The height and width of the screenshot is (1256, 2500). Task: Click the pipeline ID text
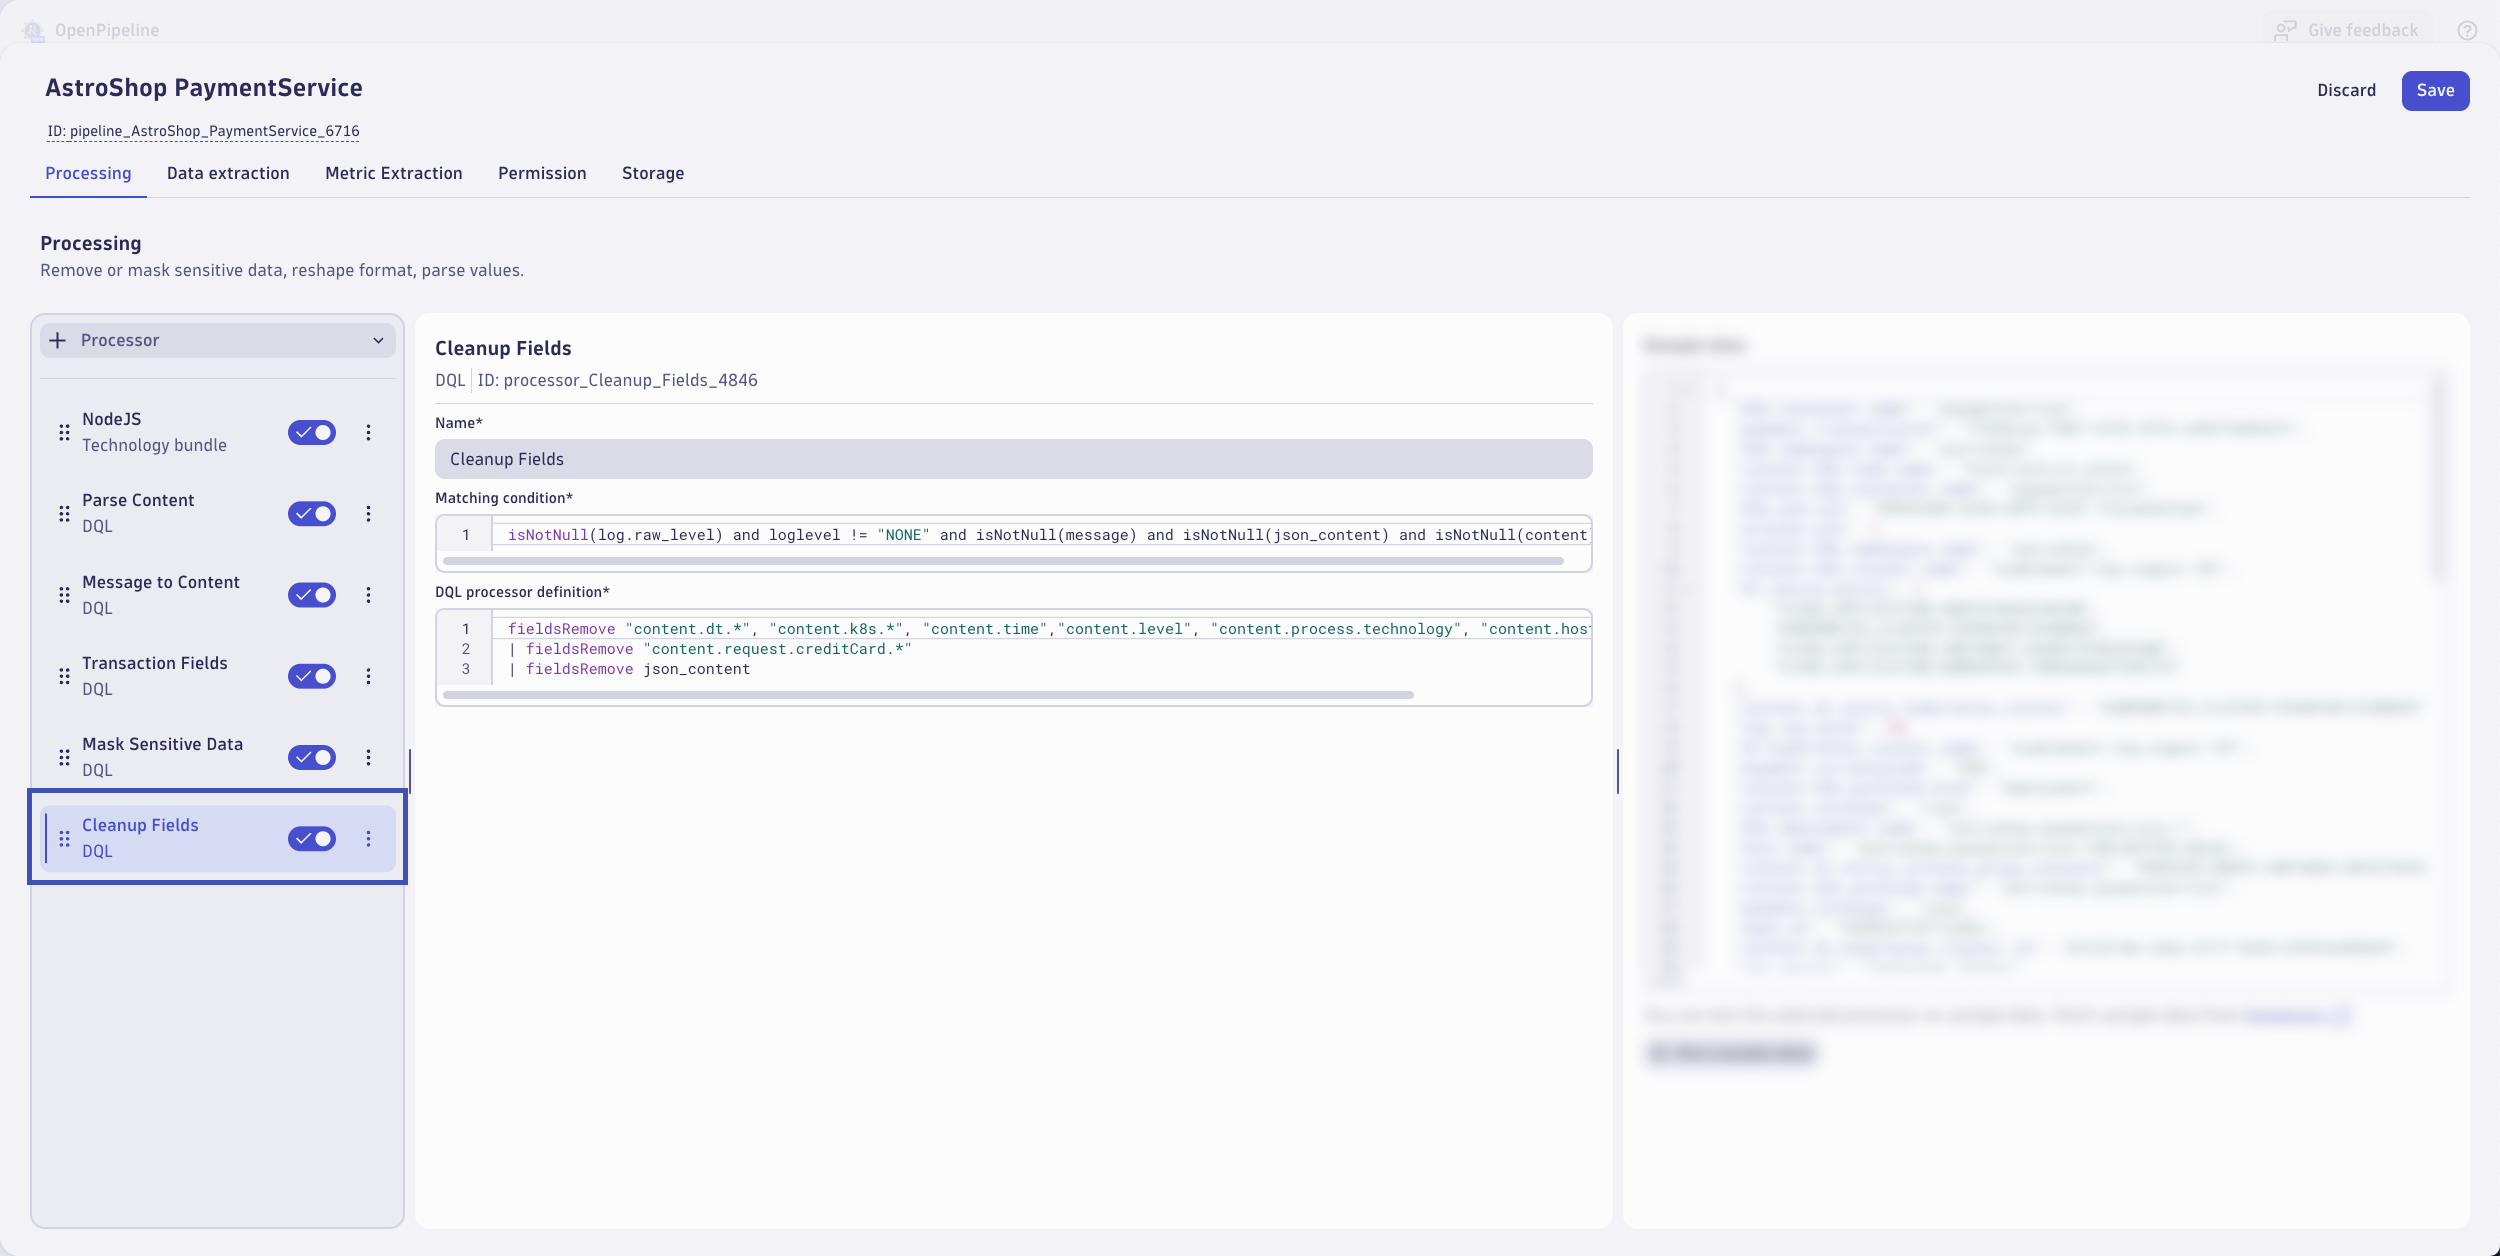pyautogui.click(x=203, y=131)
